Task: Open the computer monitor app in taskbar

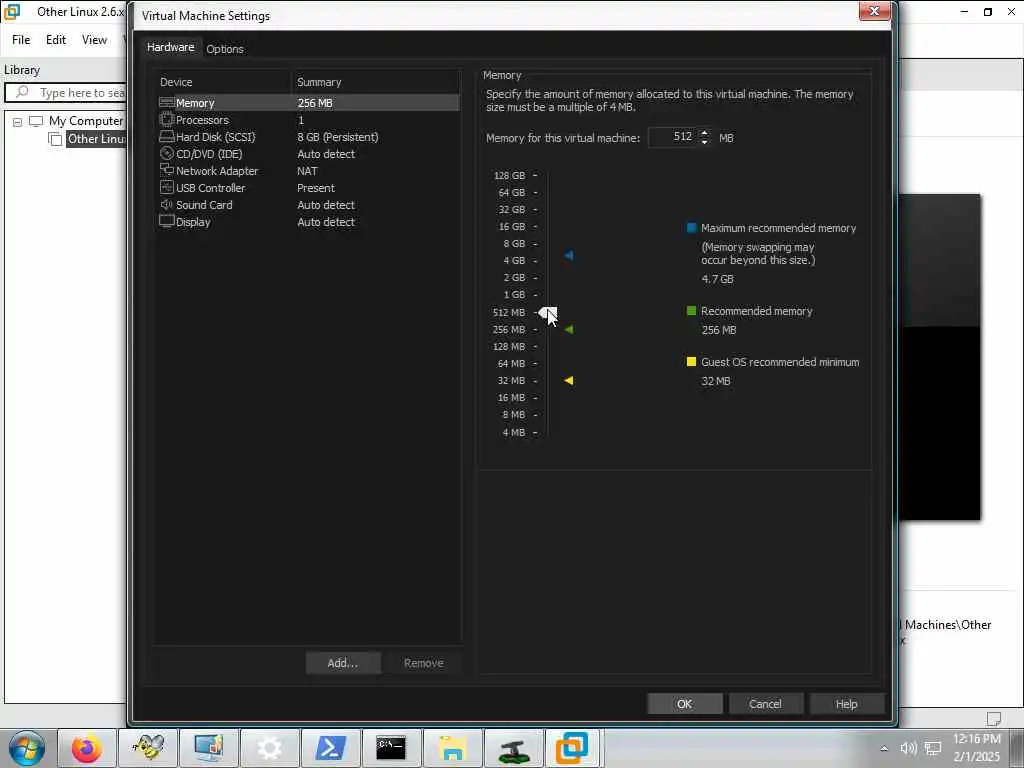Action: pyautogui.click(x=209, y=748)
